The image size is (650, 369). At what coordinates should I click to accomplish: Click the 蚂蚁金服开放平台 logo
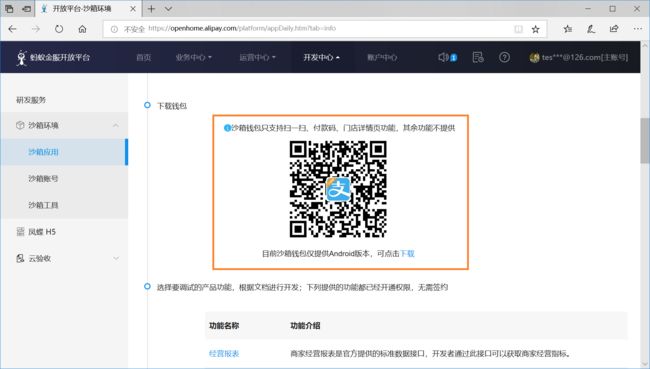pos(53,57)
